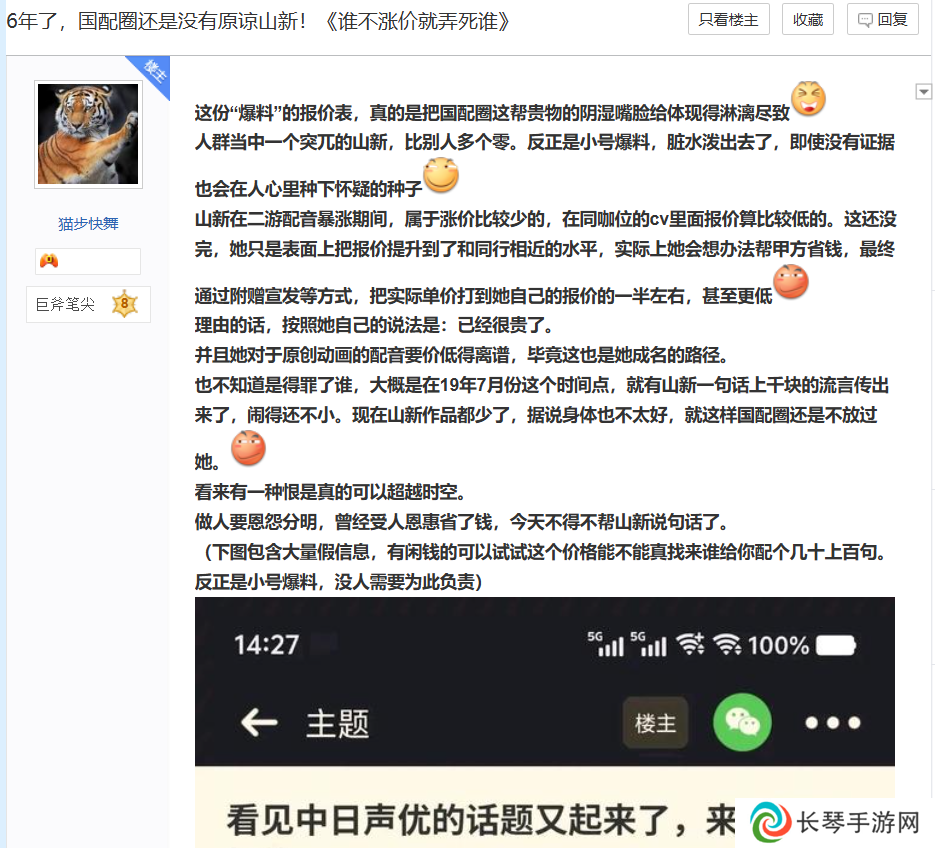Open the post options dropdown arrow
935x848 pixels.
(x=923, y=91)
